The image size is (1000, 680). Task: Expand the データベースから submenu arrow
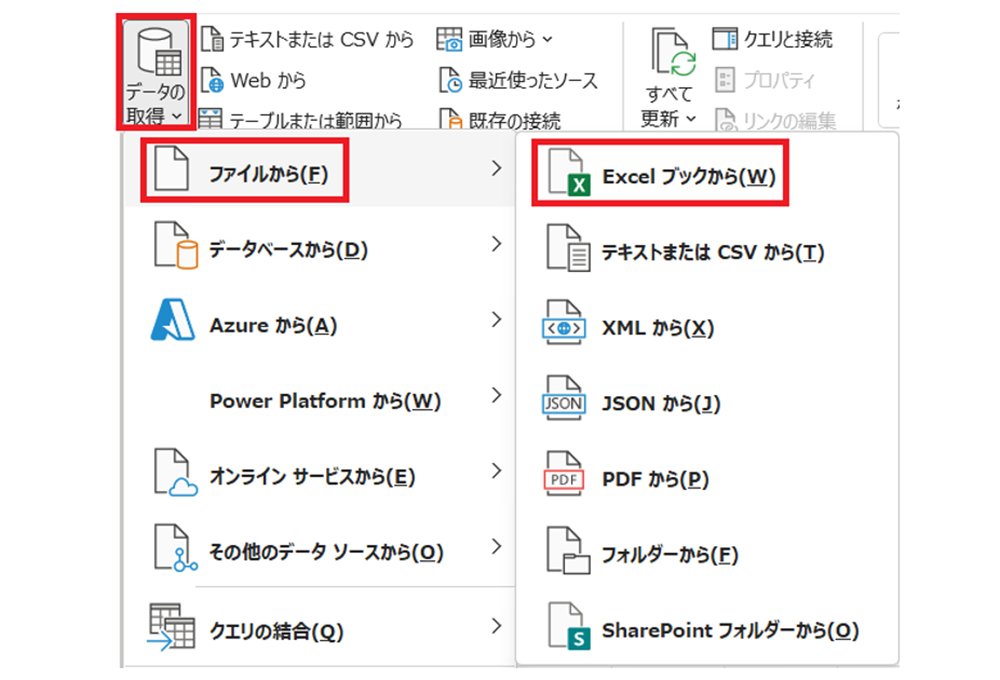click(x=496, y=244)
